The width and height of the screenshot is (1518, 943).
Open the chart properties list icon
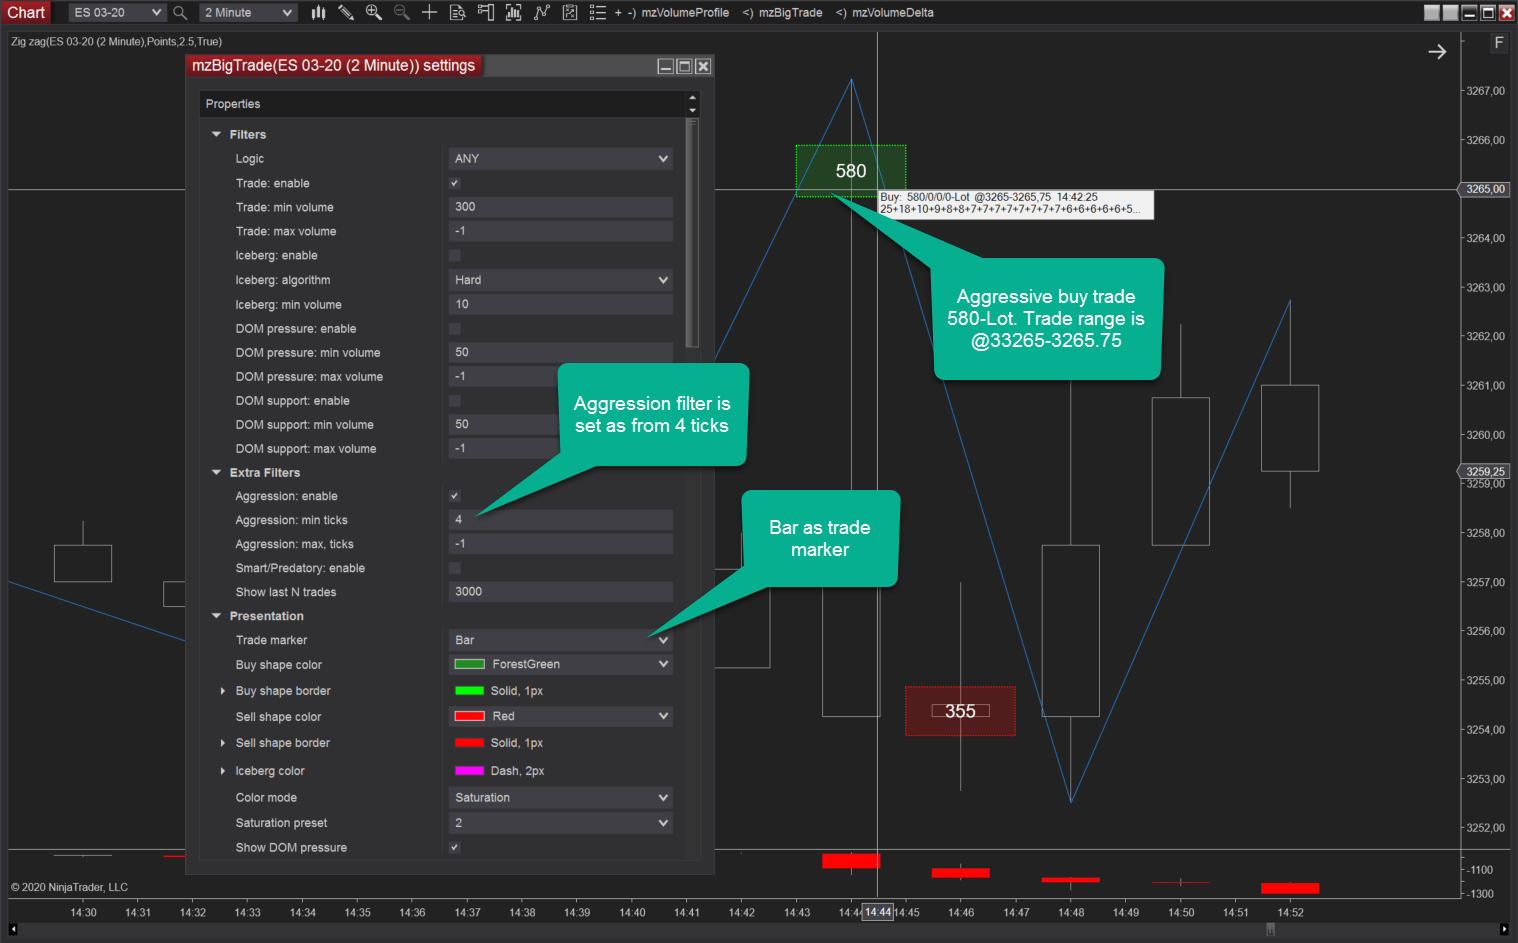597,13
